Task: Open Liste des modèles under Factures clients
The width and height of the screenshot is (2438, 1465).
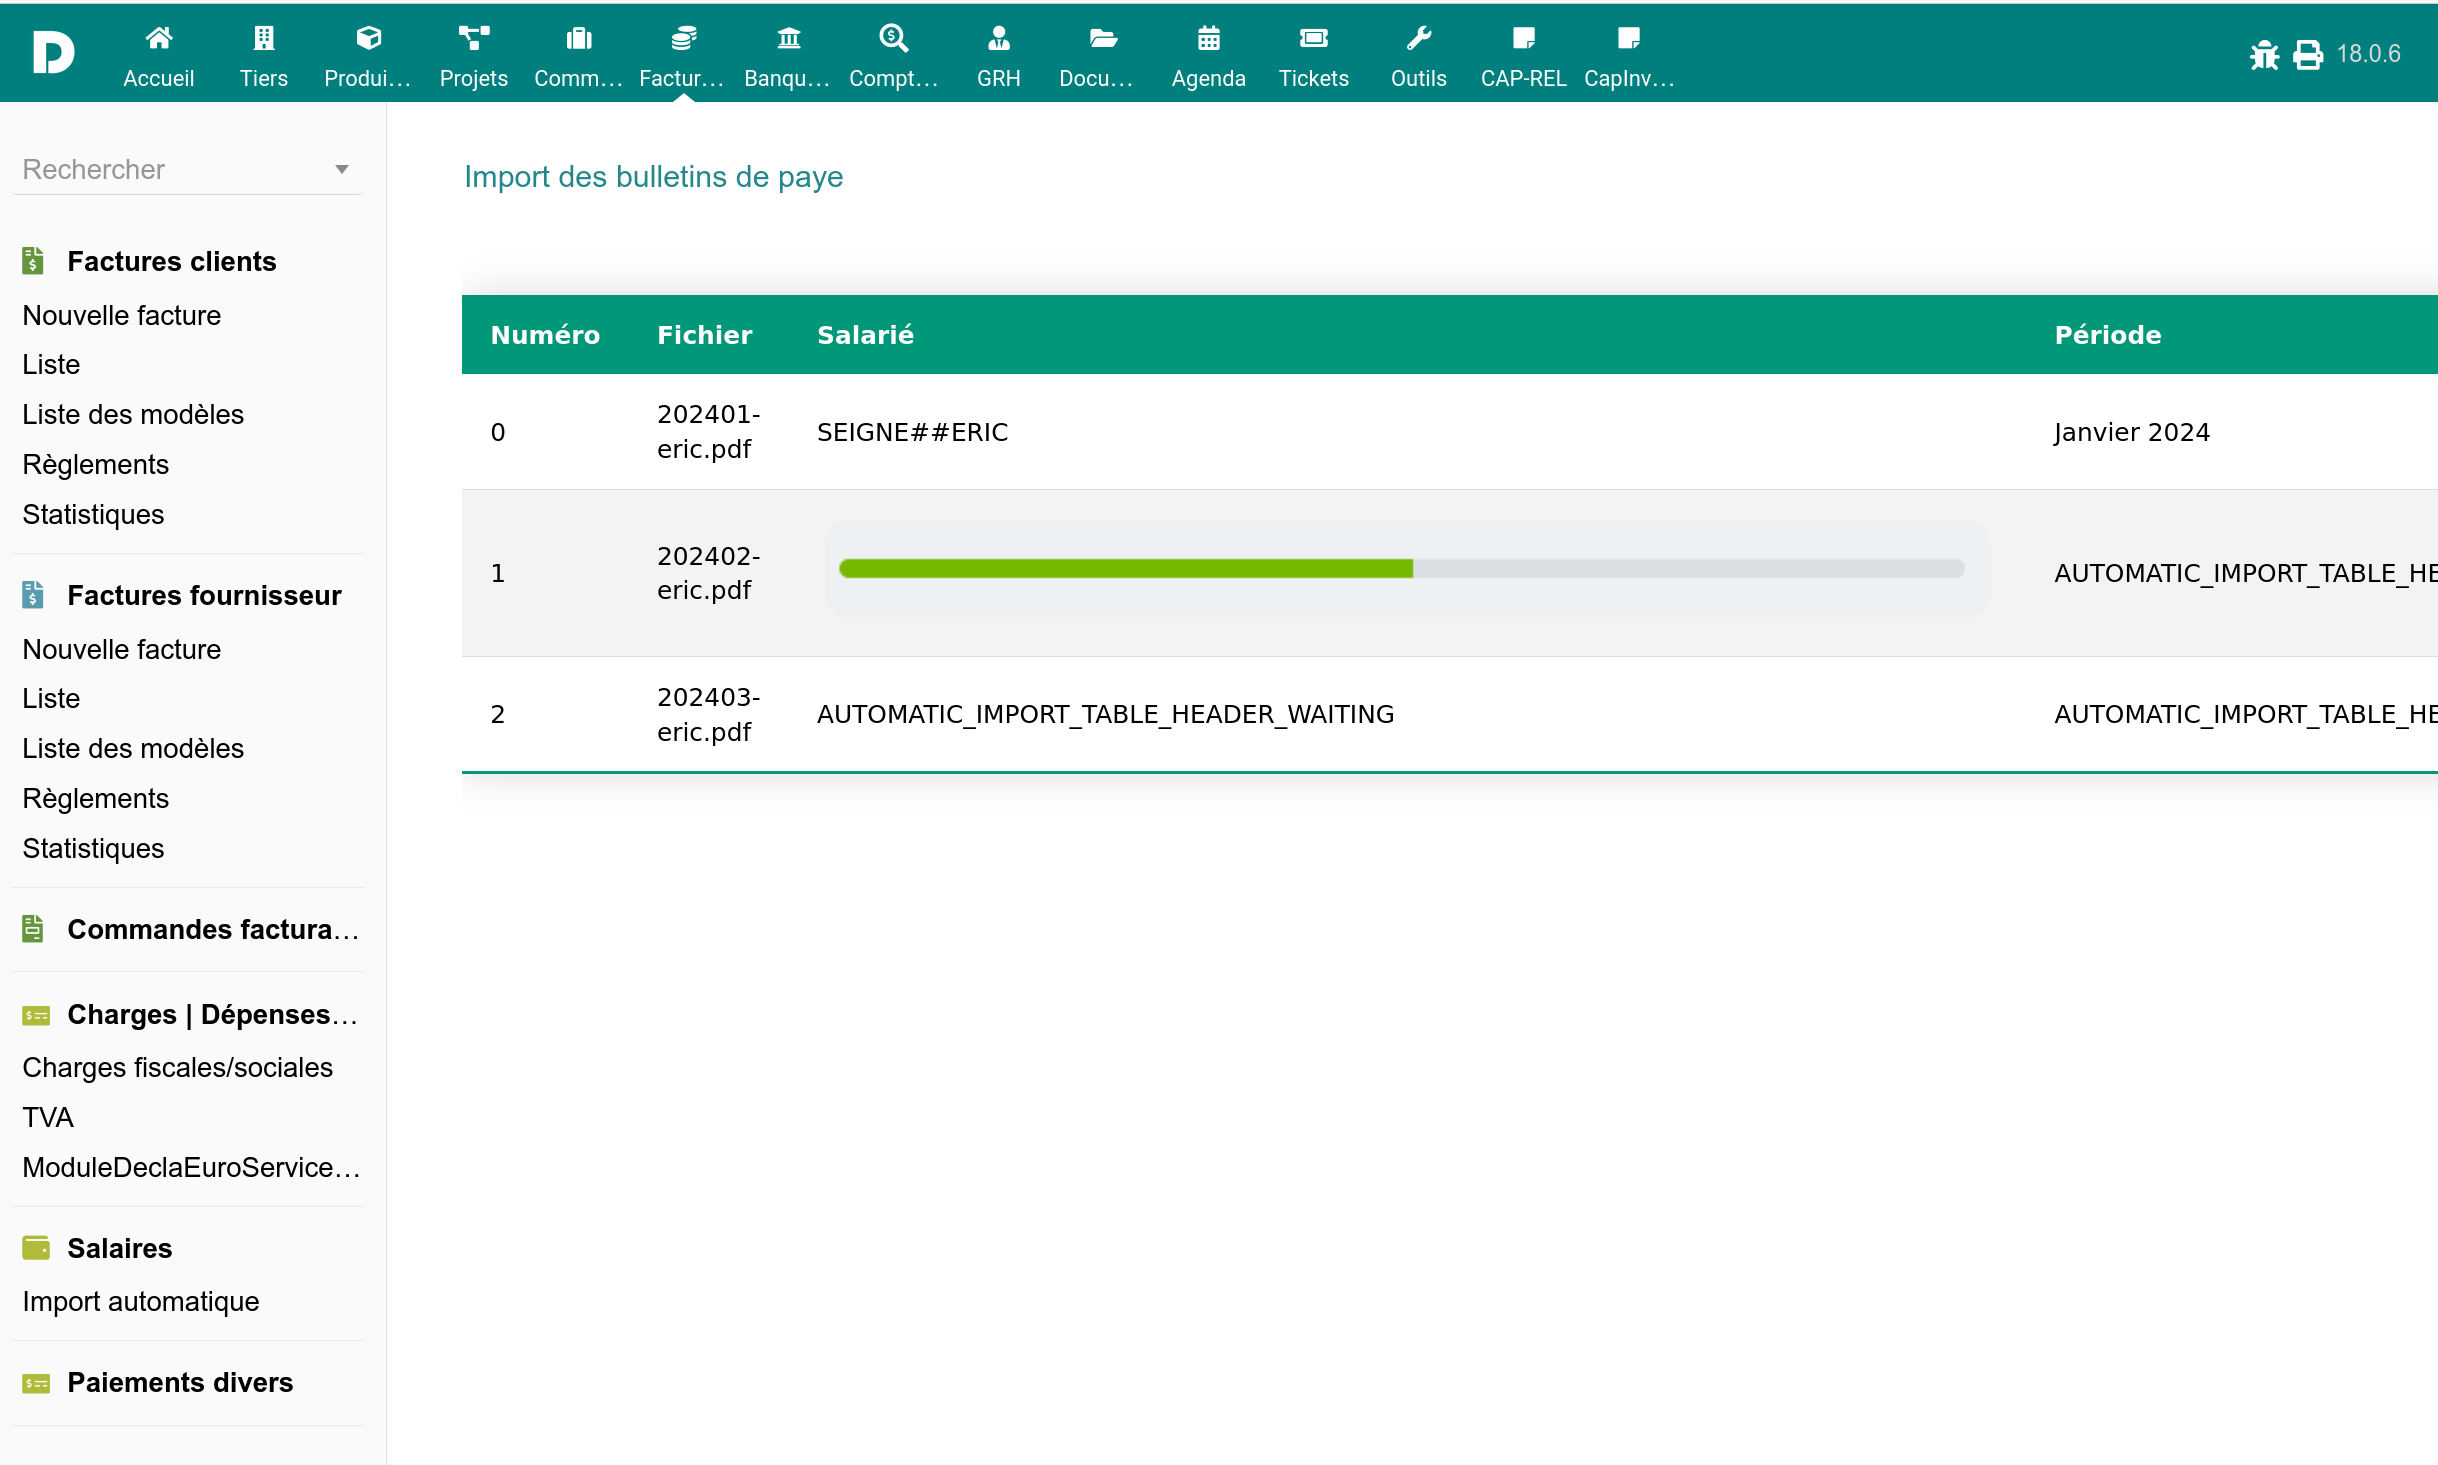Action: [133, 414]
